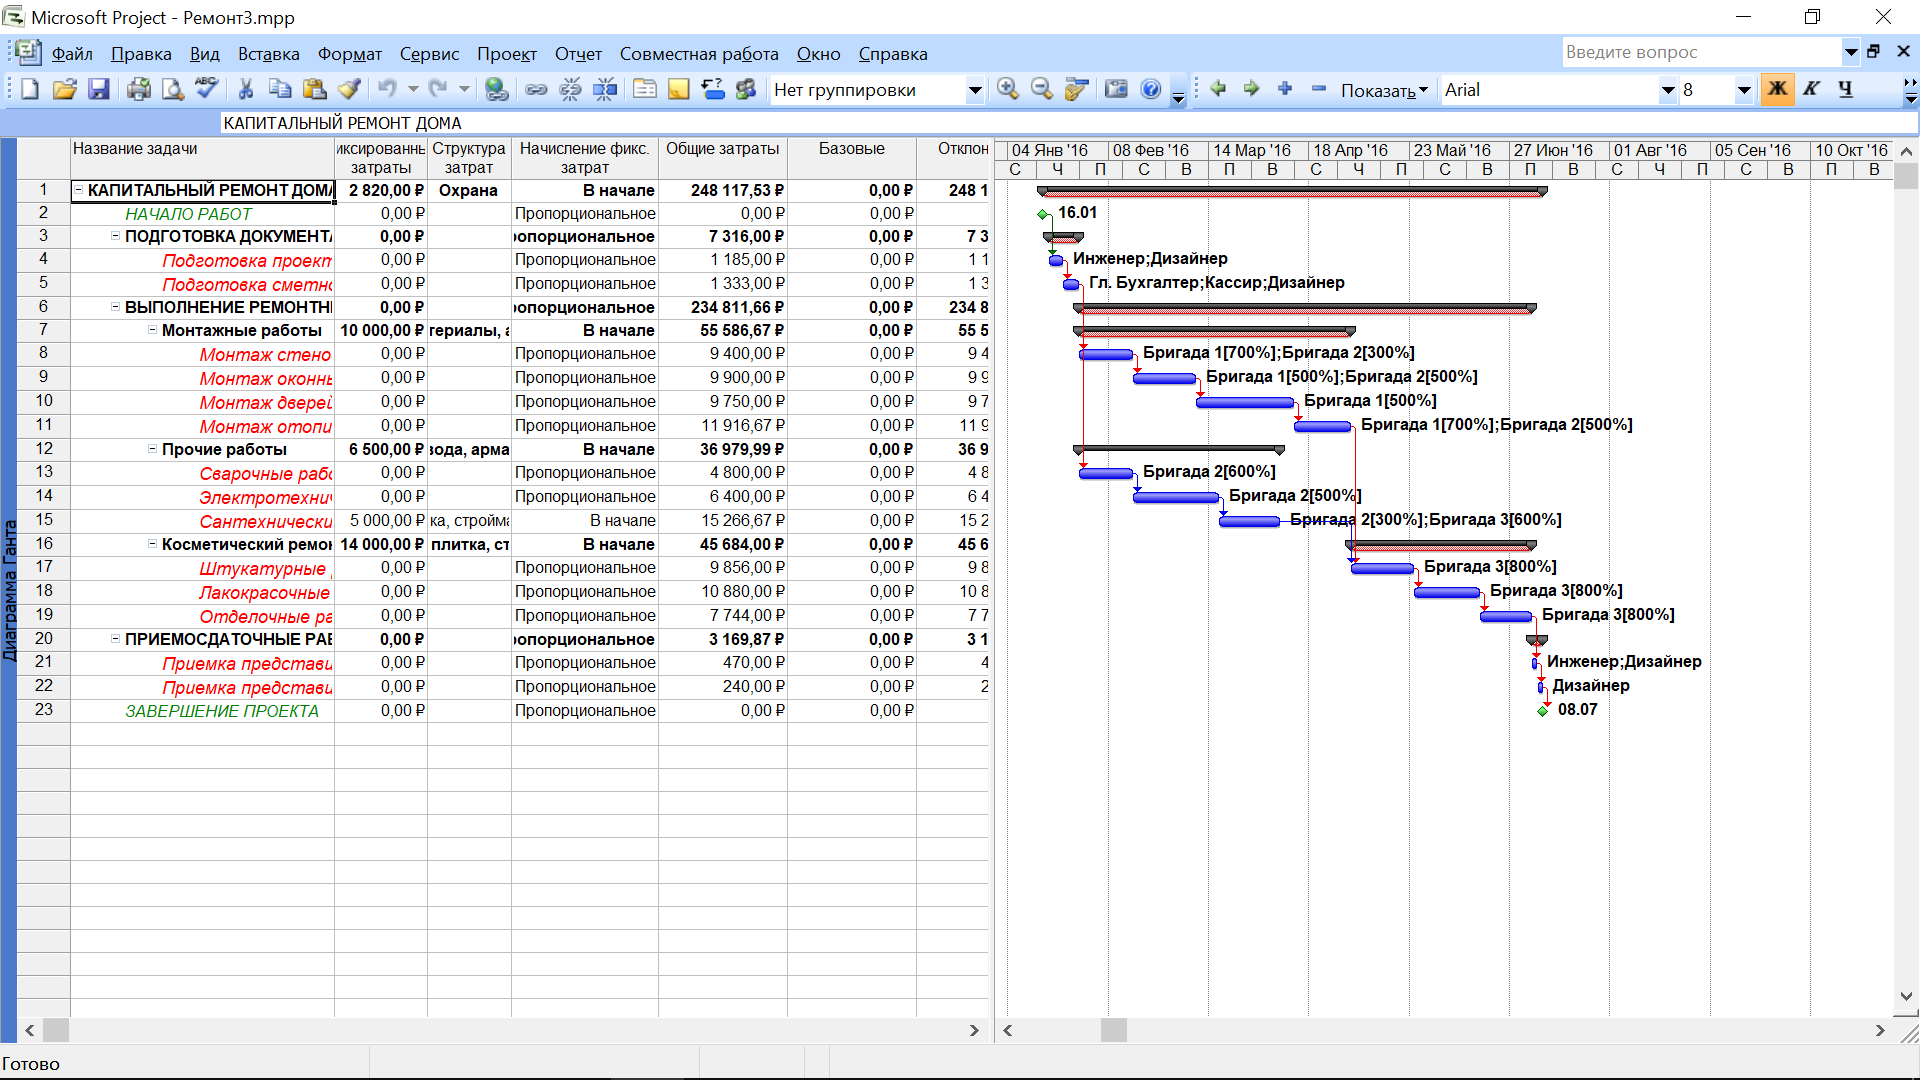Click the Format Painter brush icon
The width and height of the screenshot is (1920, 1080).
pos(349,90)
